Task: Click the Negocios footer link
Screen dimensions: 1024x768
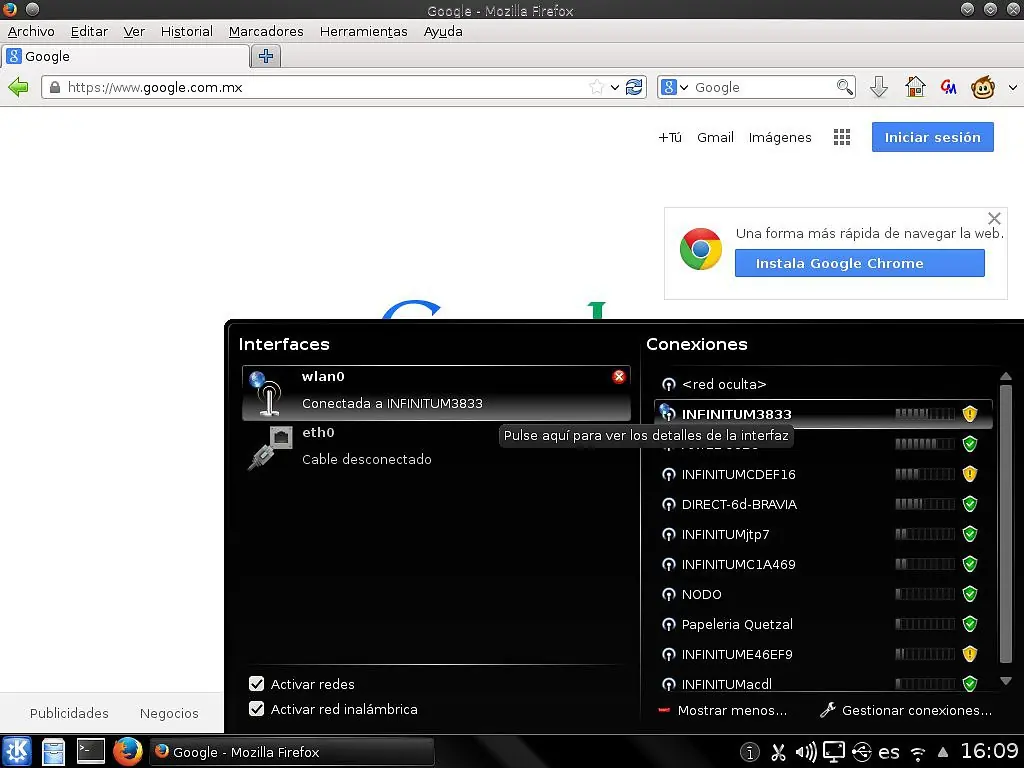Action: 169,713
